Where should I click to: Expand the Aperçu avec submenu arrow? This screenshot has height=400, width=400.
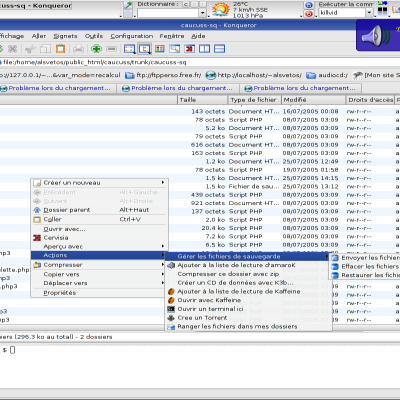163,246
